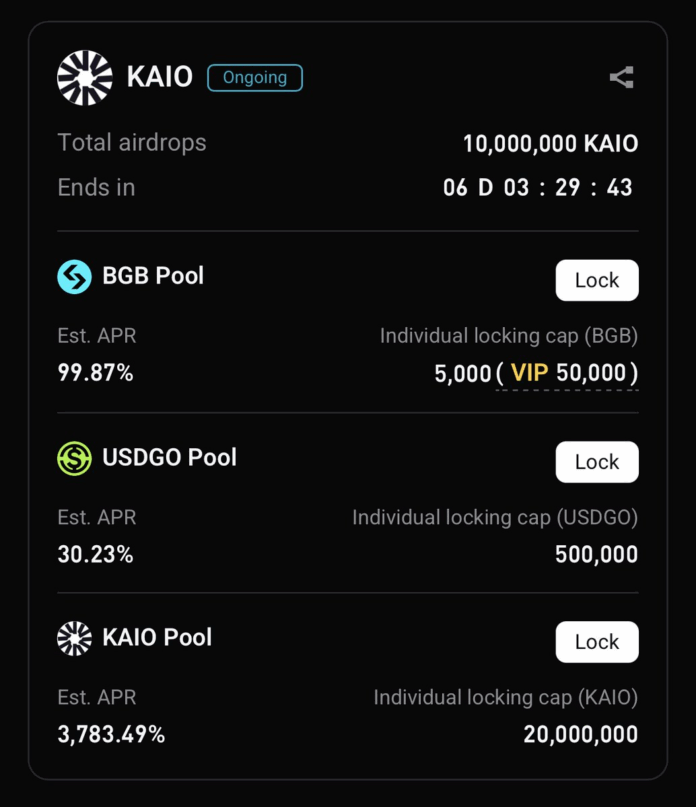
Task: Lock tokens in the BGB Pool
Action: [597, 280]
